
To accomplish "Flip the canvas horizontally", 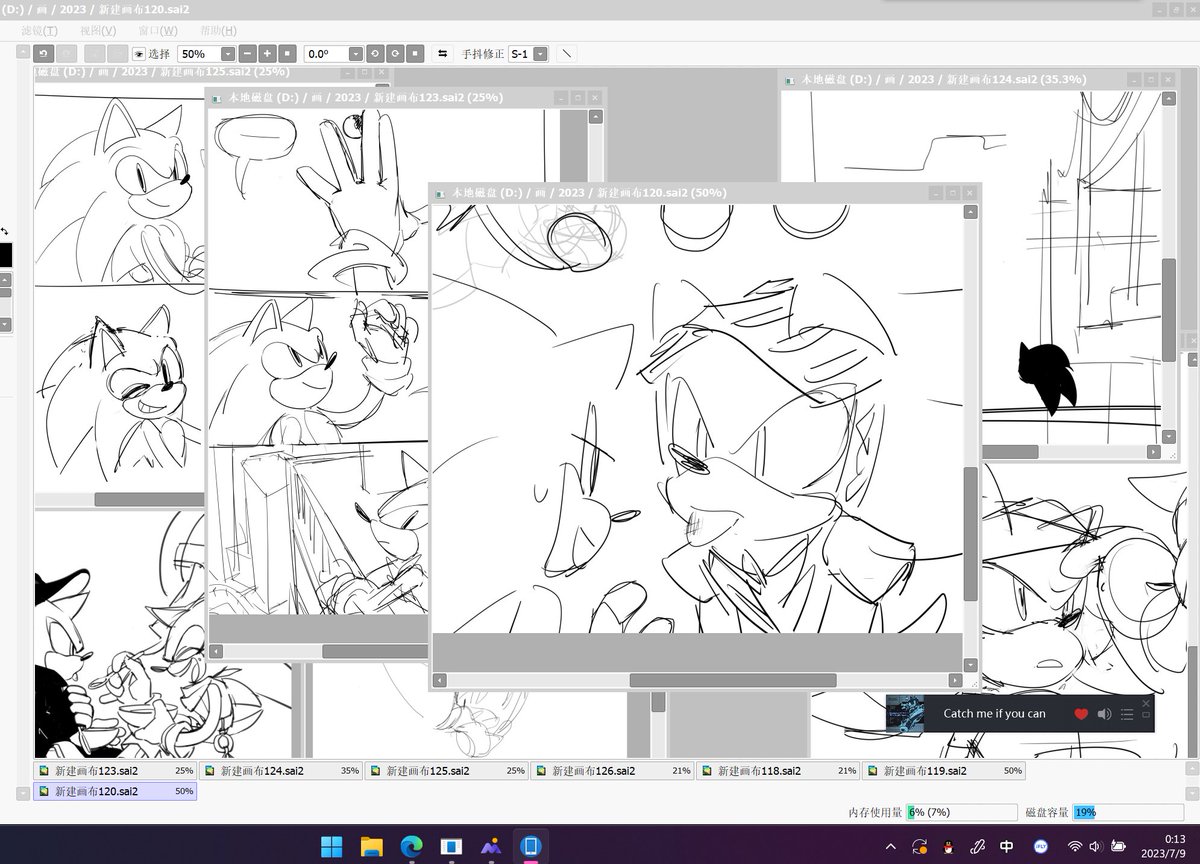I will point(443,54).
